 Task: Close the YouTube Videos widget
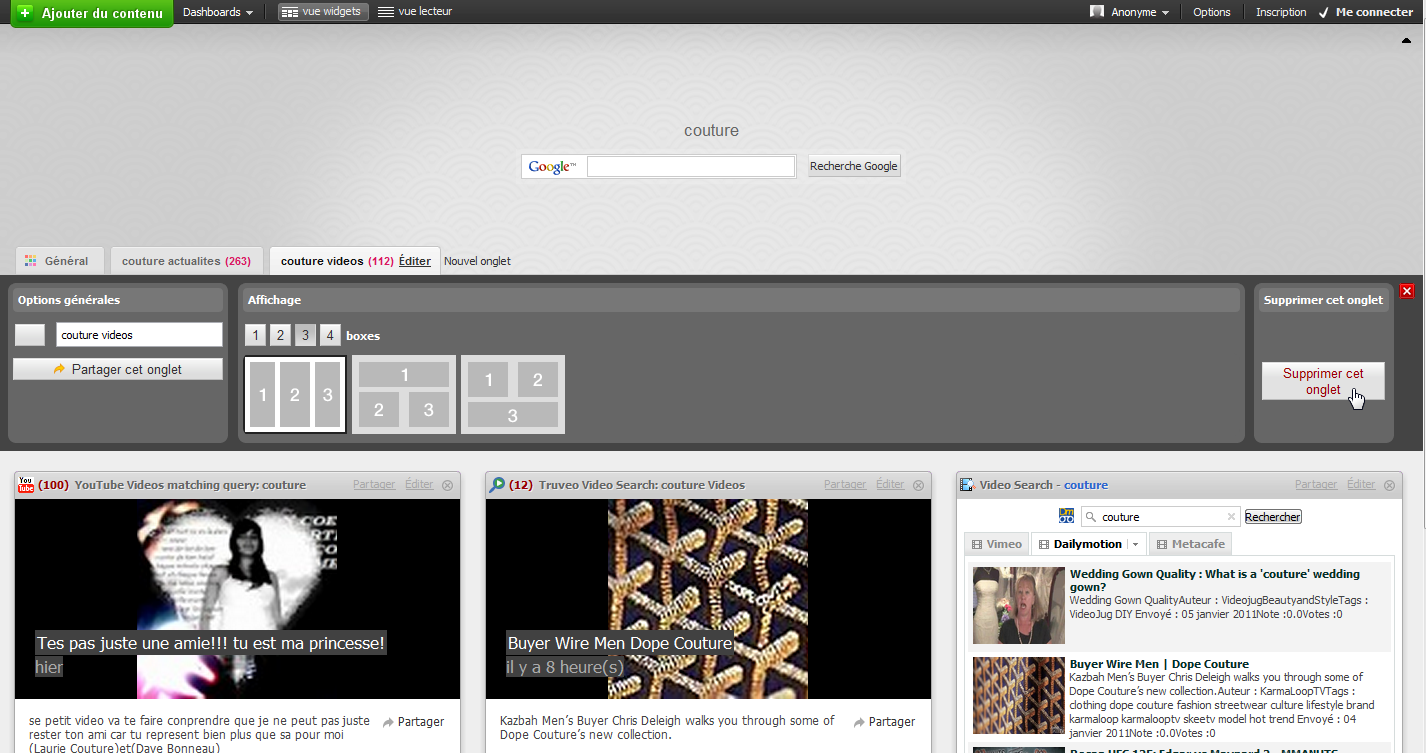click(x=447, y=485)
